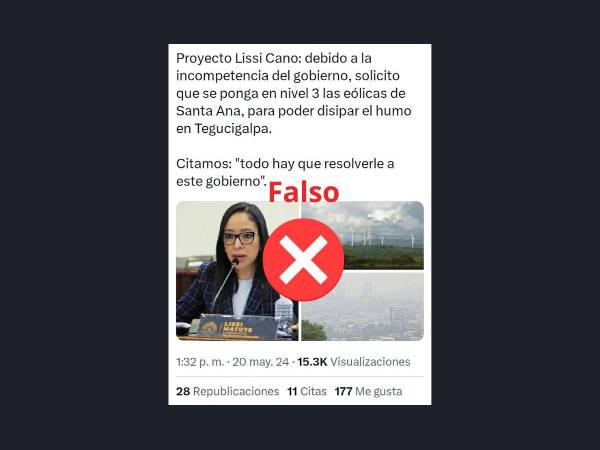Open the wind turbines photo
This screenshot has width=600, height=450.
pos(362,235)
